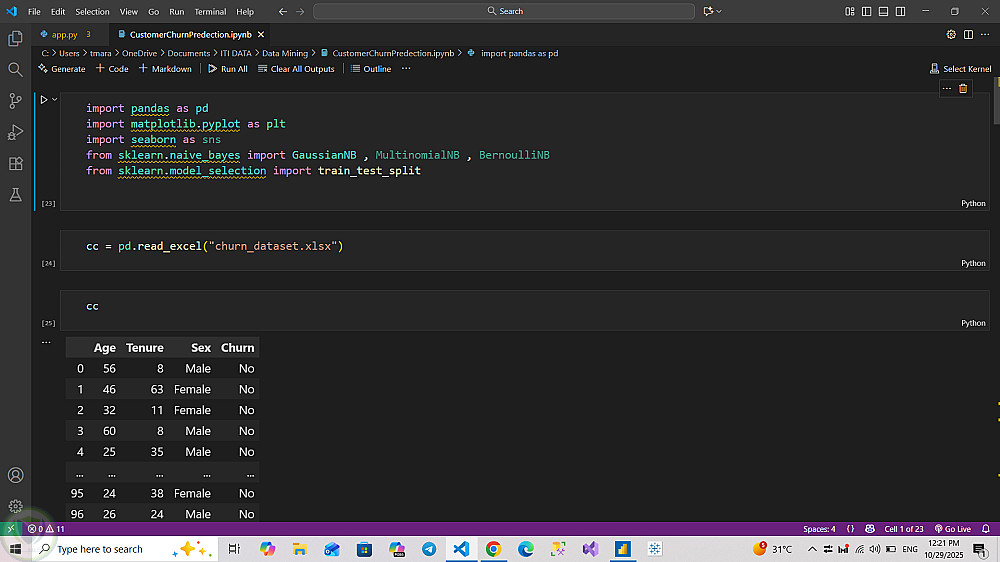
Task: Open the Terminal menu
Action: tap(210, 11)
